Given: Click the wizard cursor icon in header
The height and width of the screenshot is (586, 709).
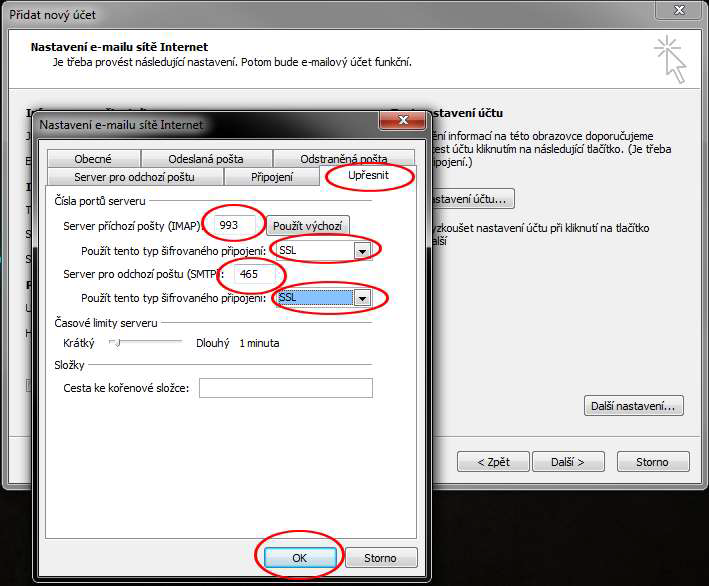Looking at the screenshot, I should click(x=669, y=59).
